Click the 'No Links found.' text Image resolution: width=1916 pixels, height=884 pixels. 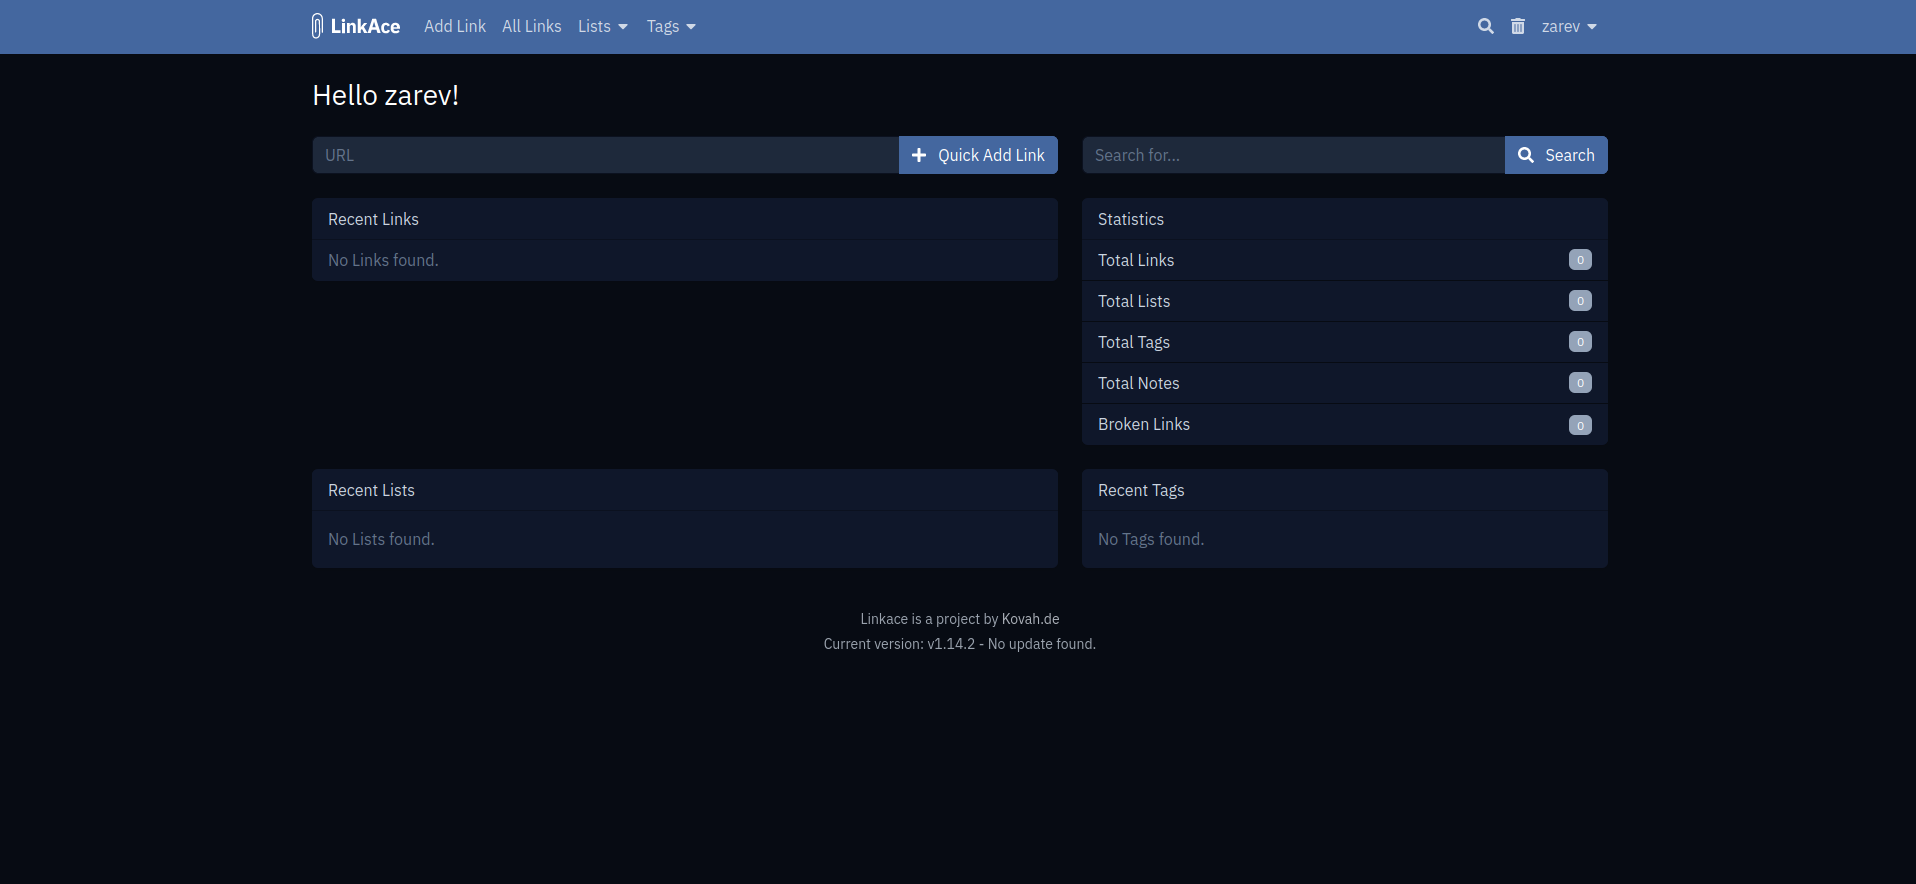coord(383,260)
